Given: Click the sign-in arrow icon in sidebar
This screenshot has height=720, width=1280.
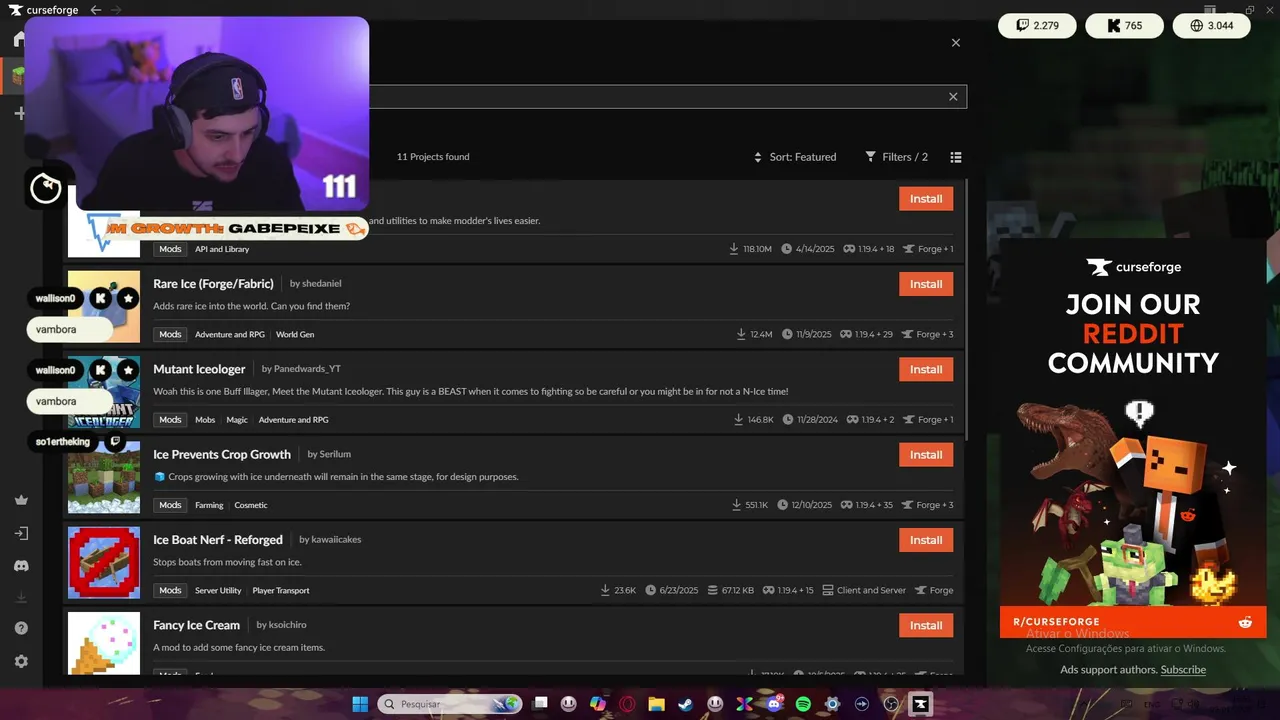Looking at the screenshot, I should tap(21, 533).
